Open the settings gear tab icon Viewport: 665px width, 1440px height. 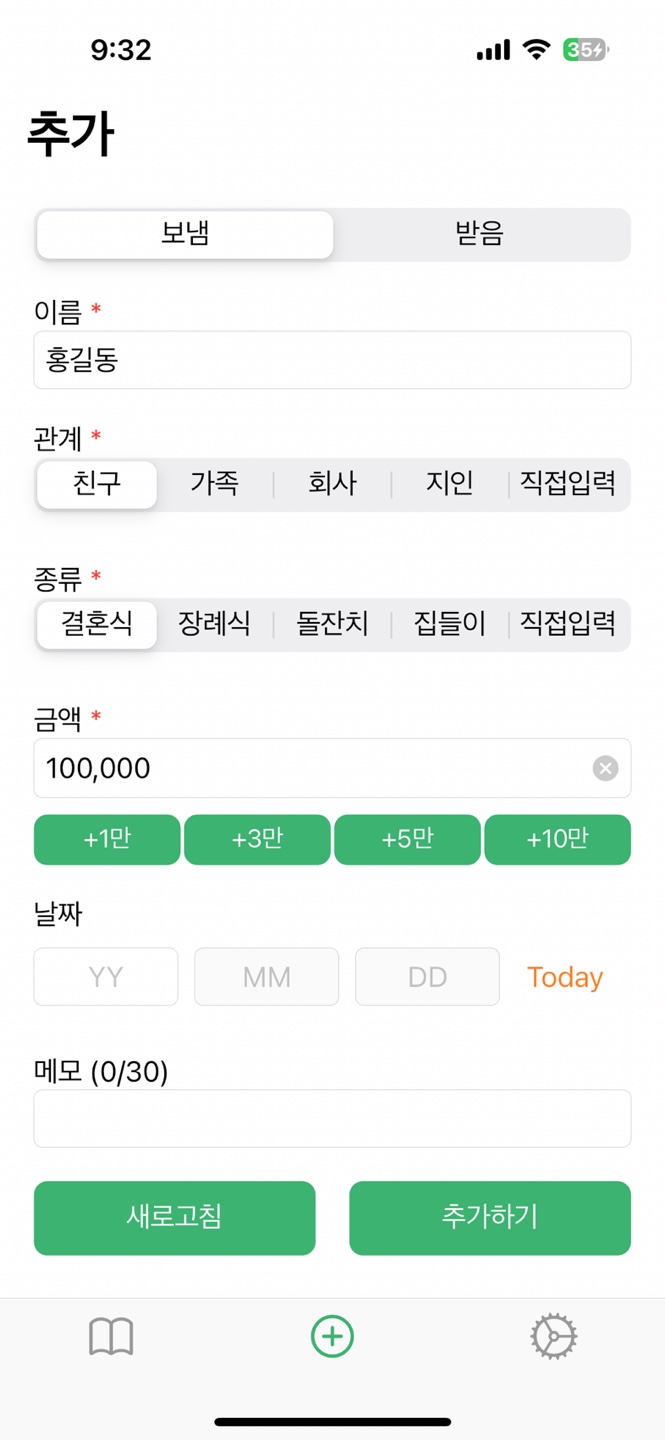click(x=554, y=1336)
